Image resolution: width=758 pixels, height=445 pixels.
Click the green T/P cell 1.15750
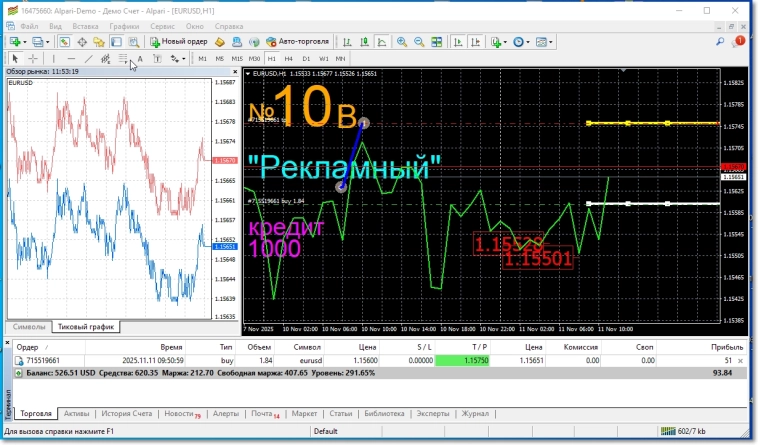(462, 360)
